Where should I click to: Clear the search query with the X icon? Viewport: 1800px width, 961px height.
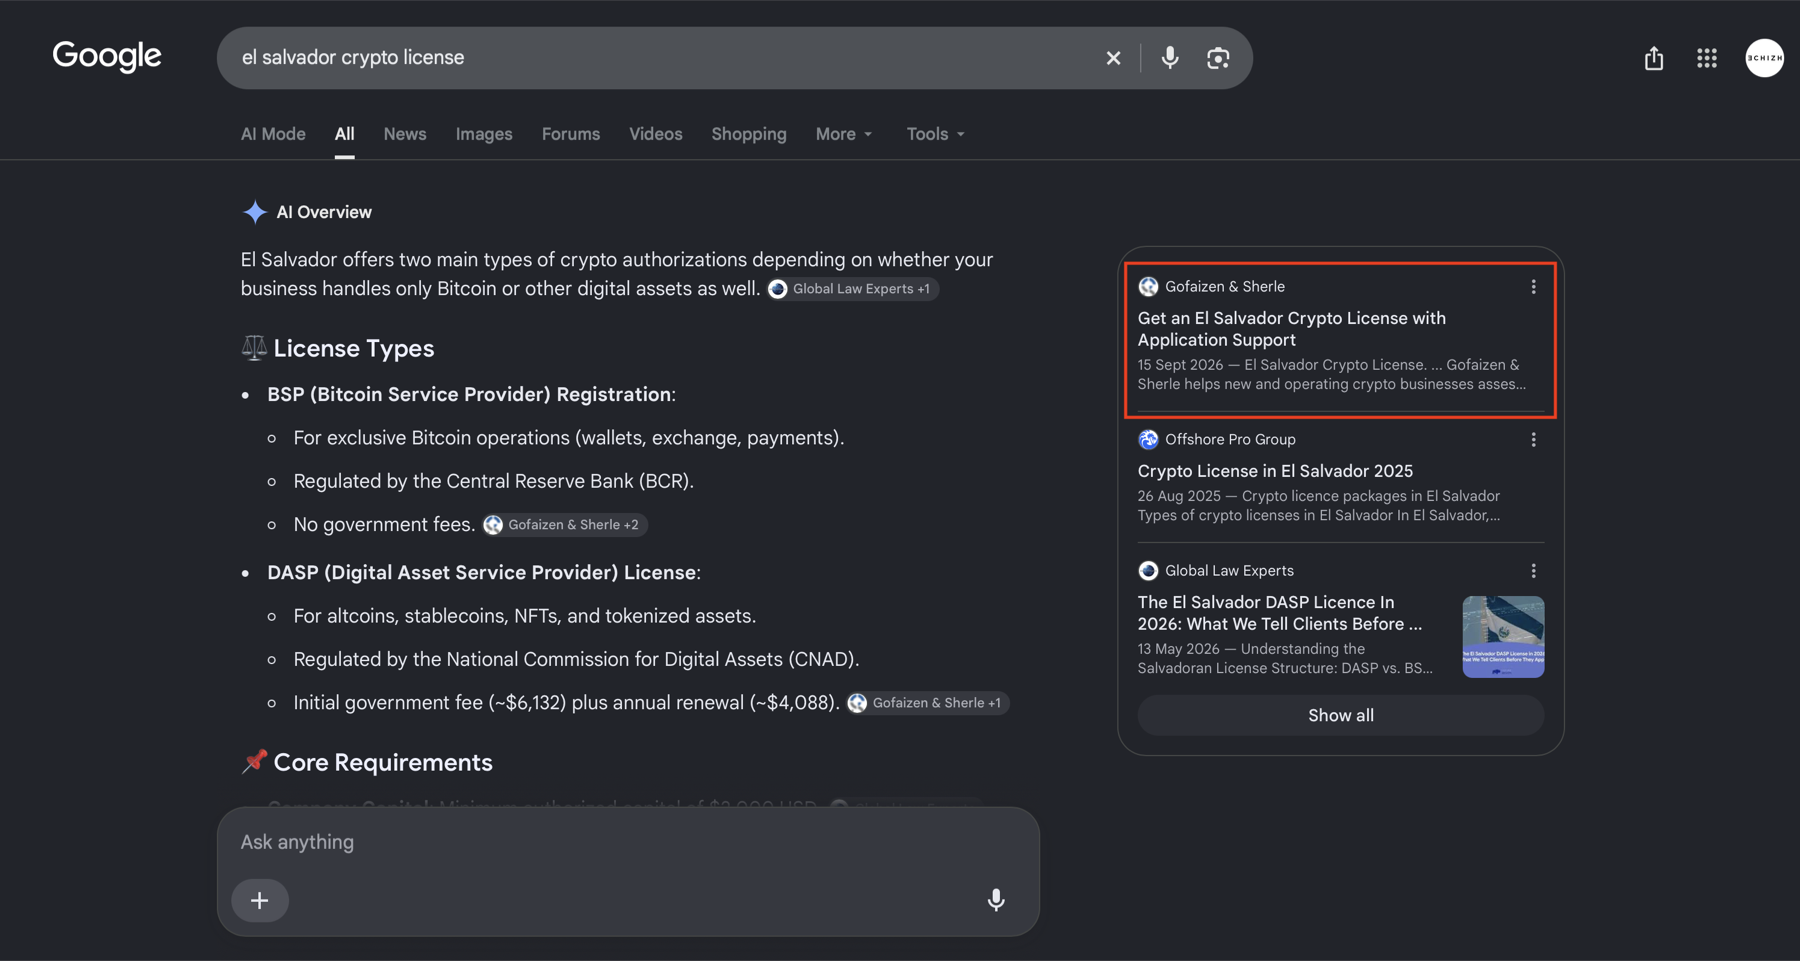[1113, 58]
